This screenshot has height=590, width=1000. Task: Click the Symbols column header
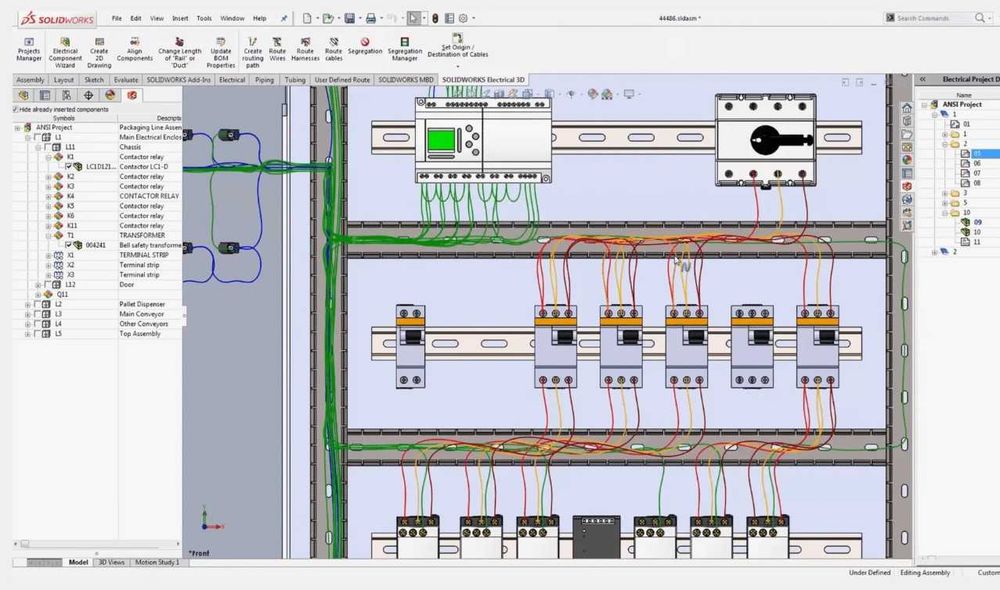64,118
